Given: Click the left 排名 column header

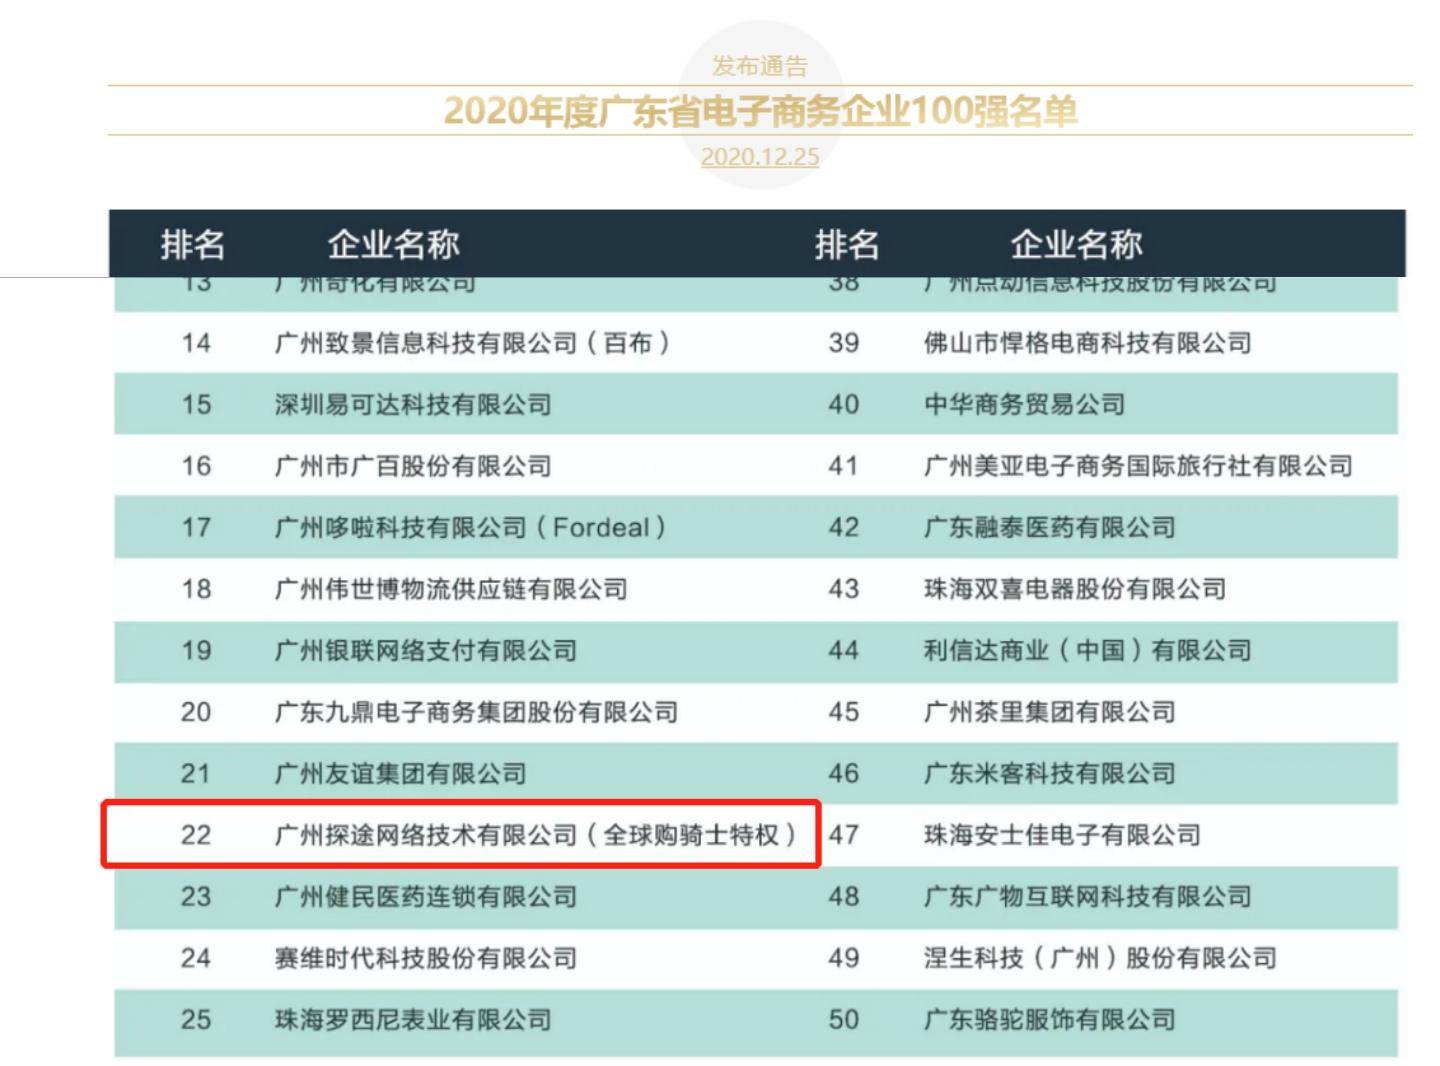Looking at the screenshot, I should point(193,244).
